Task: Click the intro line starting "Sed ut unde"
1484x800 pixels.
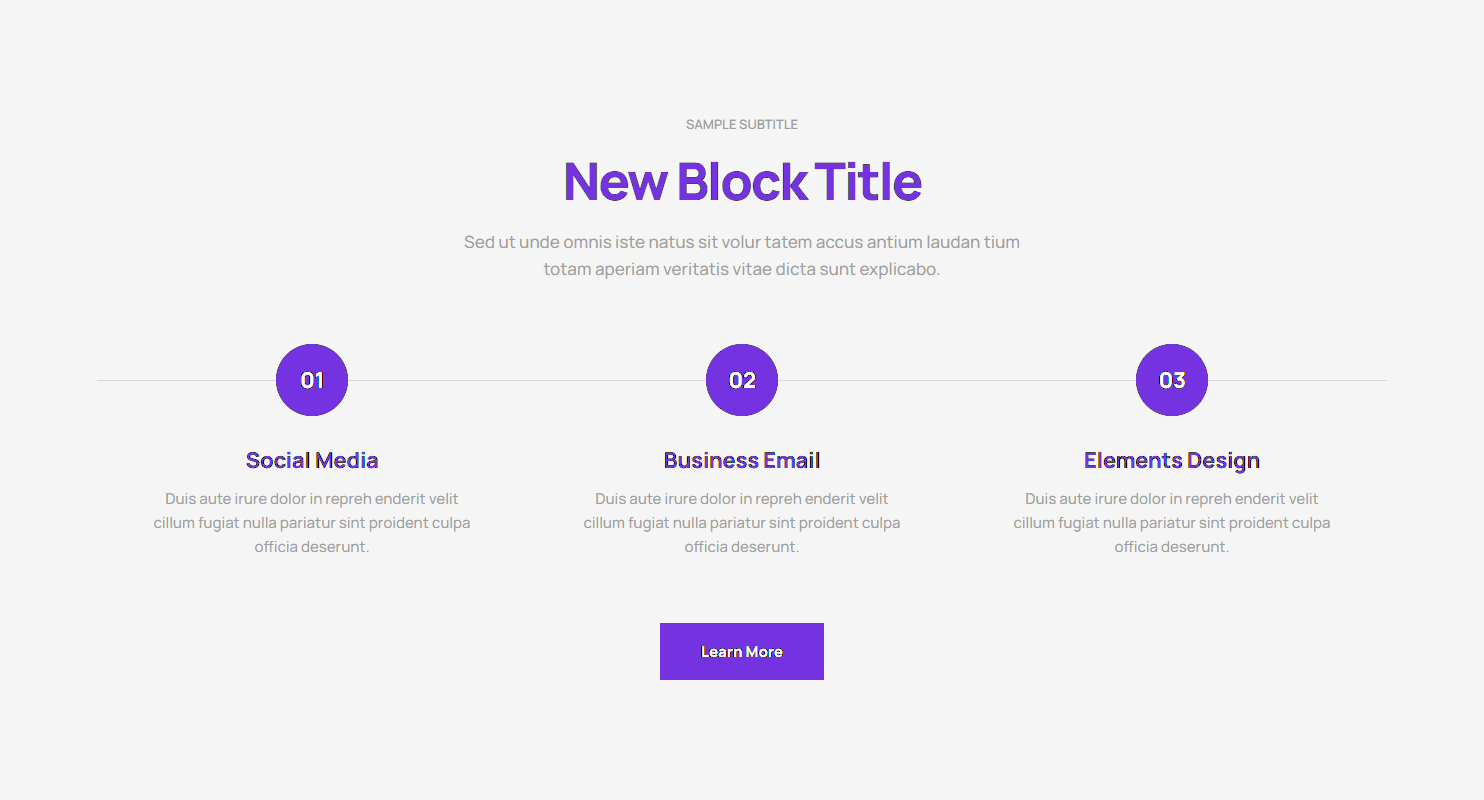Action: coord(742,242)
